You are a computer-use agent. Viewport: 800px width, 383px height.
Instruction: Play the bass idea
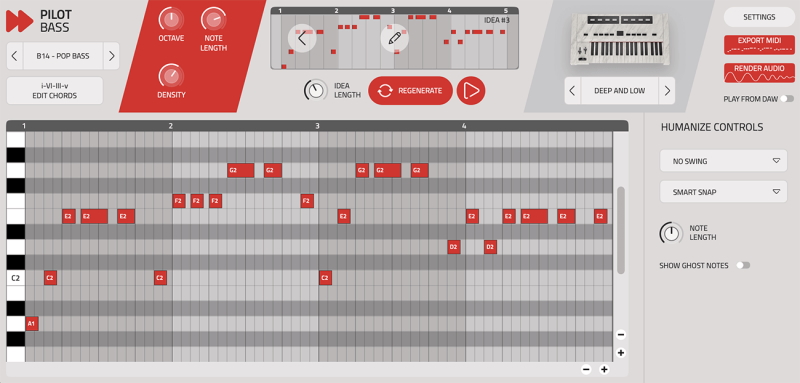[x=471, y=91]
